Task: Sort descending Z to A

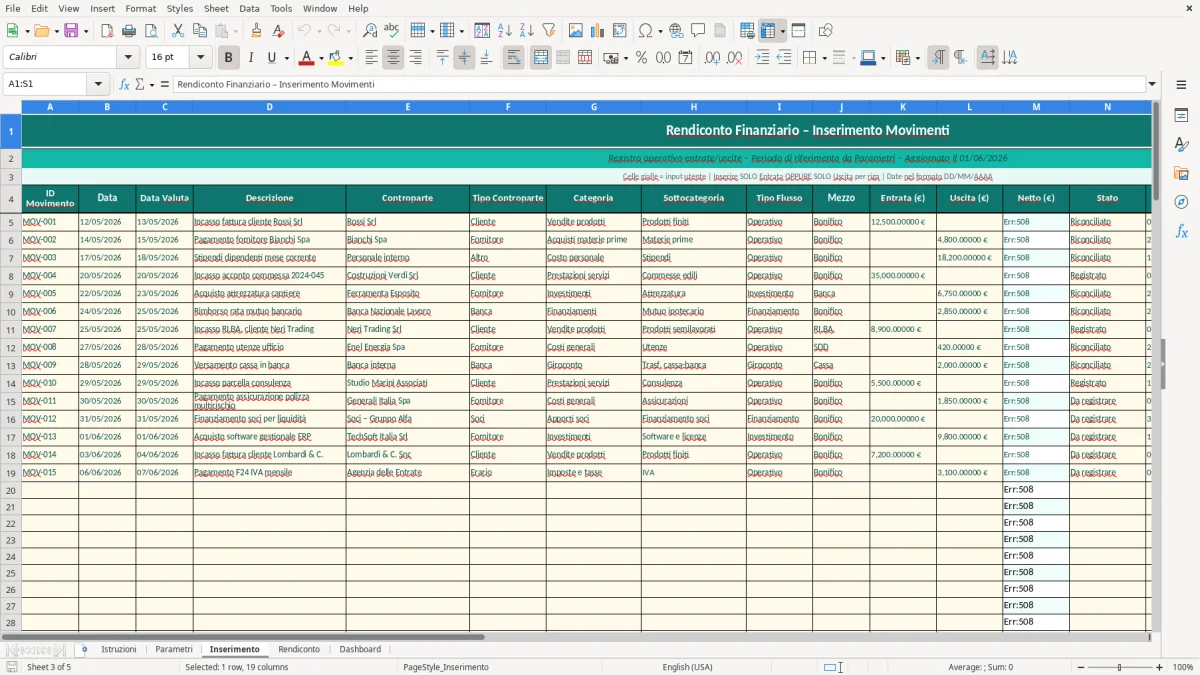Action: 527,31
